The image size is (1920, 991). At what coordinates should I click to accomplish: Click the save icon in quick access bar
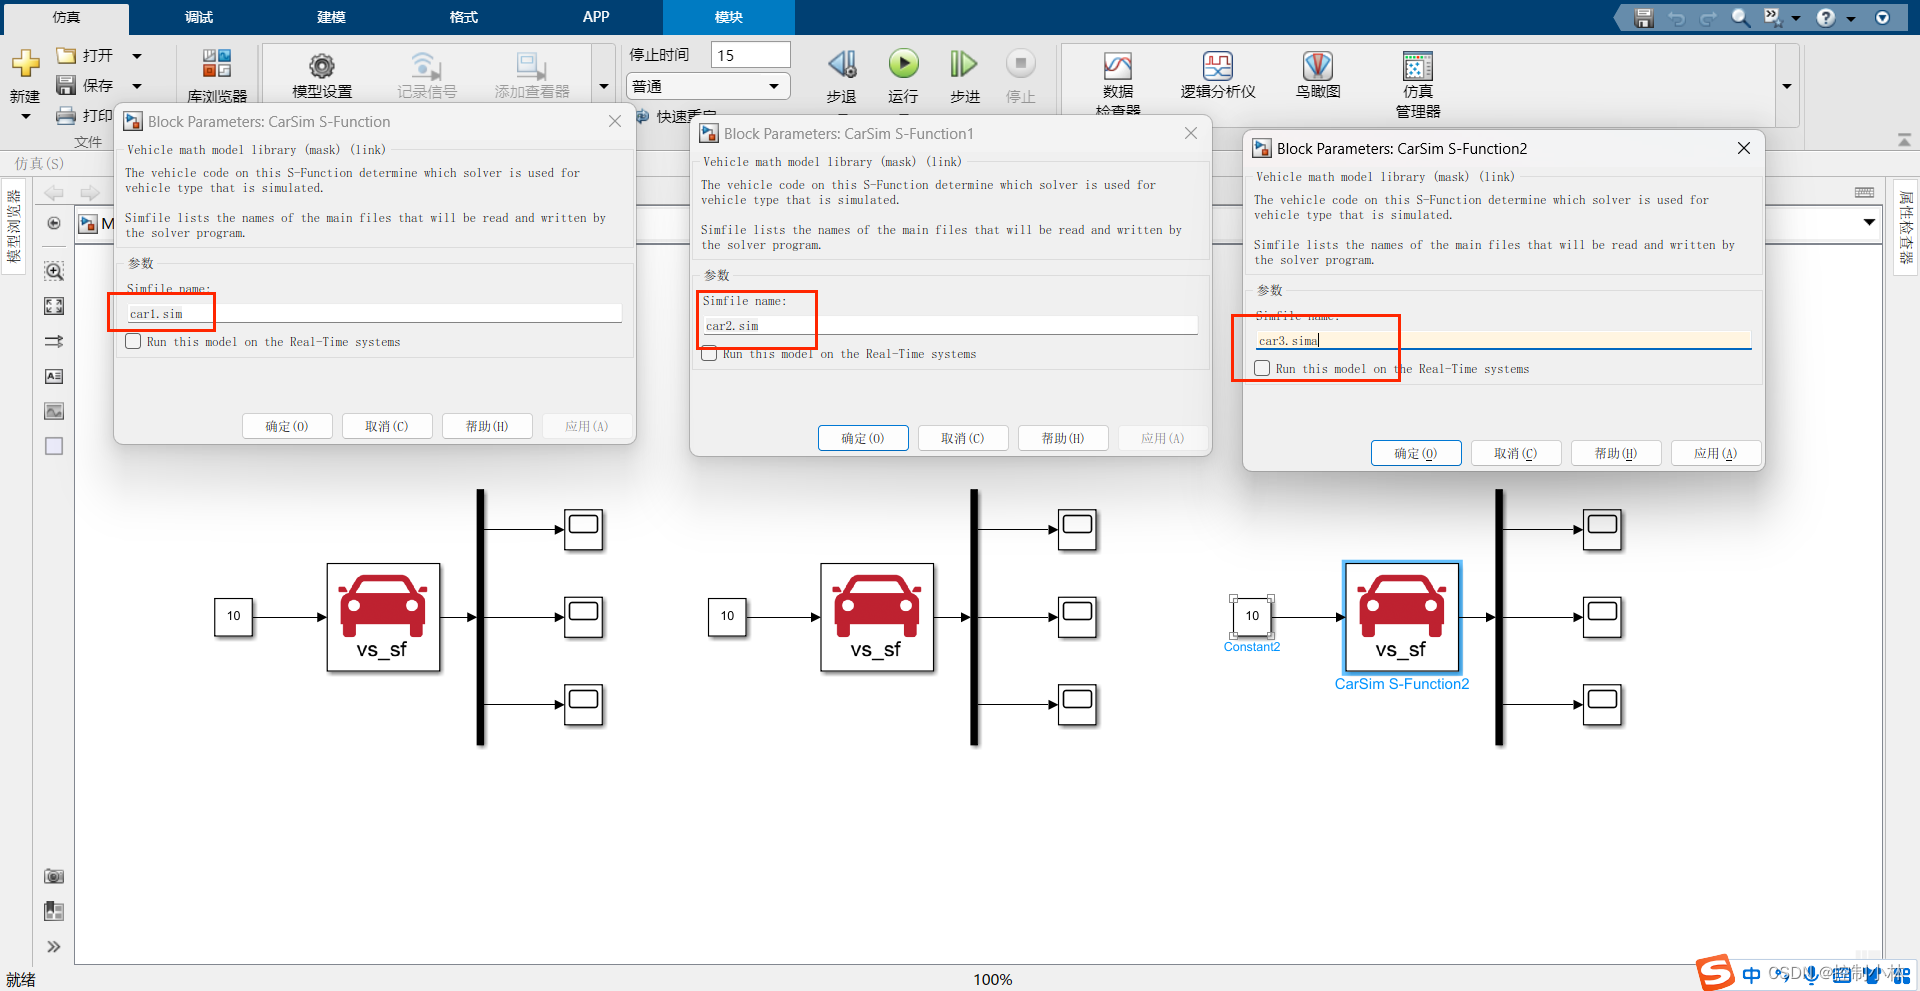1644,18
